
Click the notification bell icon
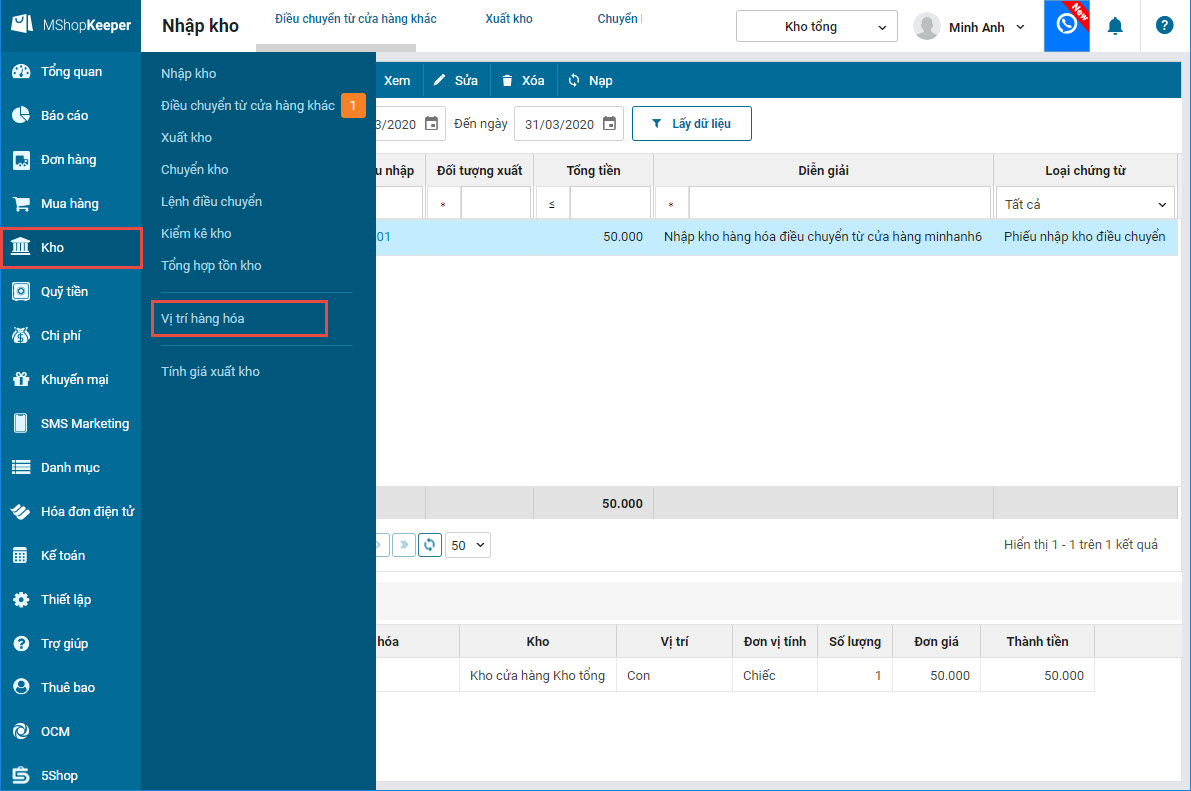pyautogui.click(x=1115, y=26)
